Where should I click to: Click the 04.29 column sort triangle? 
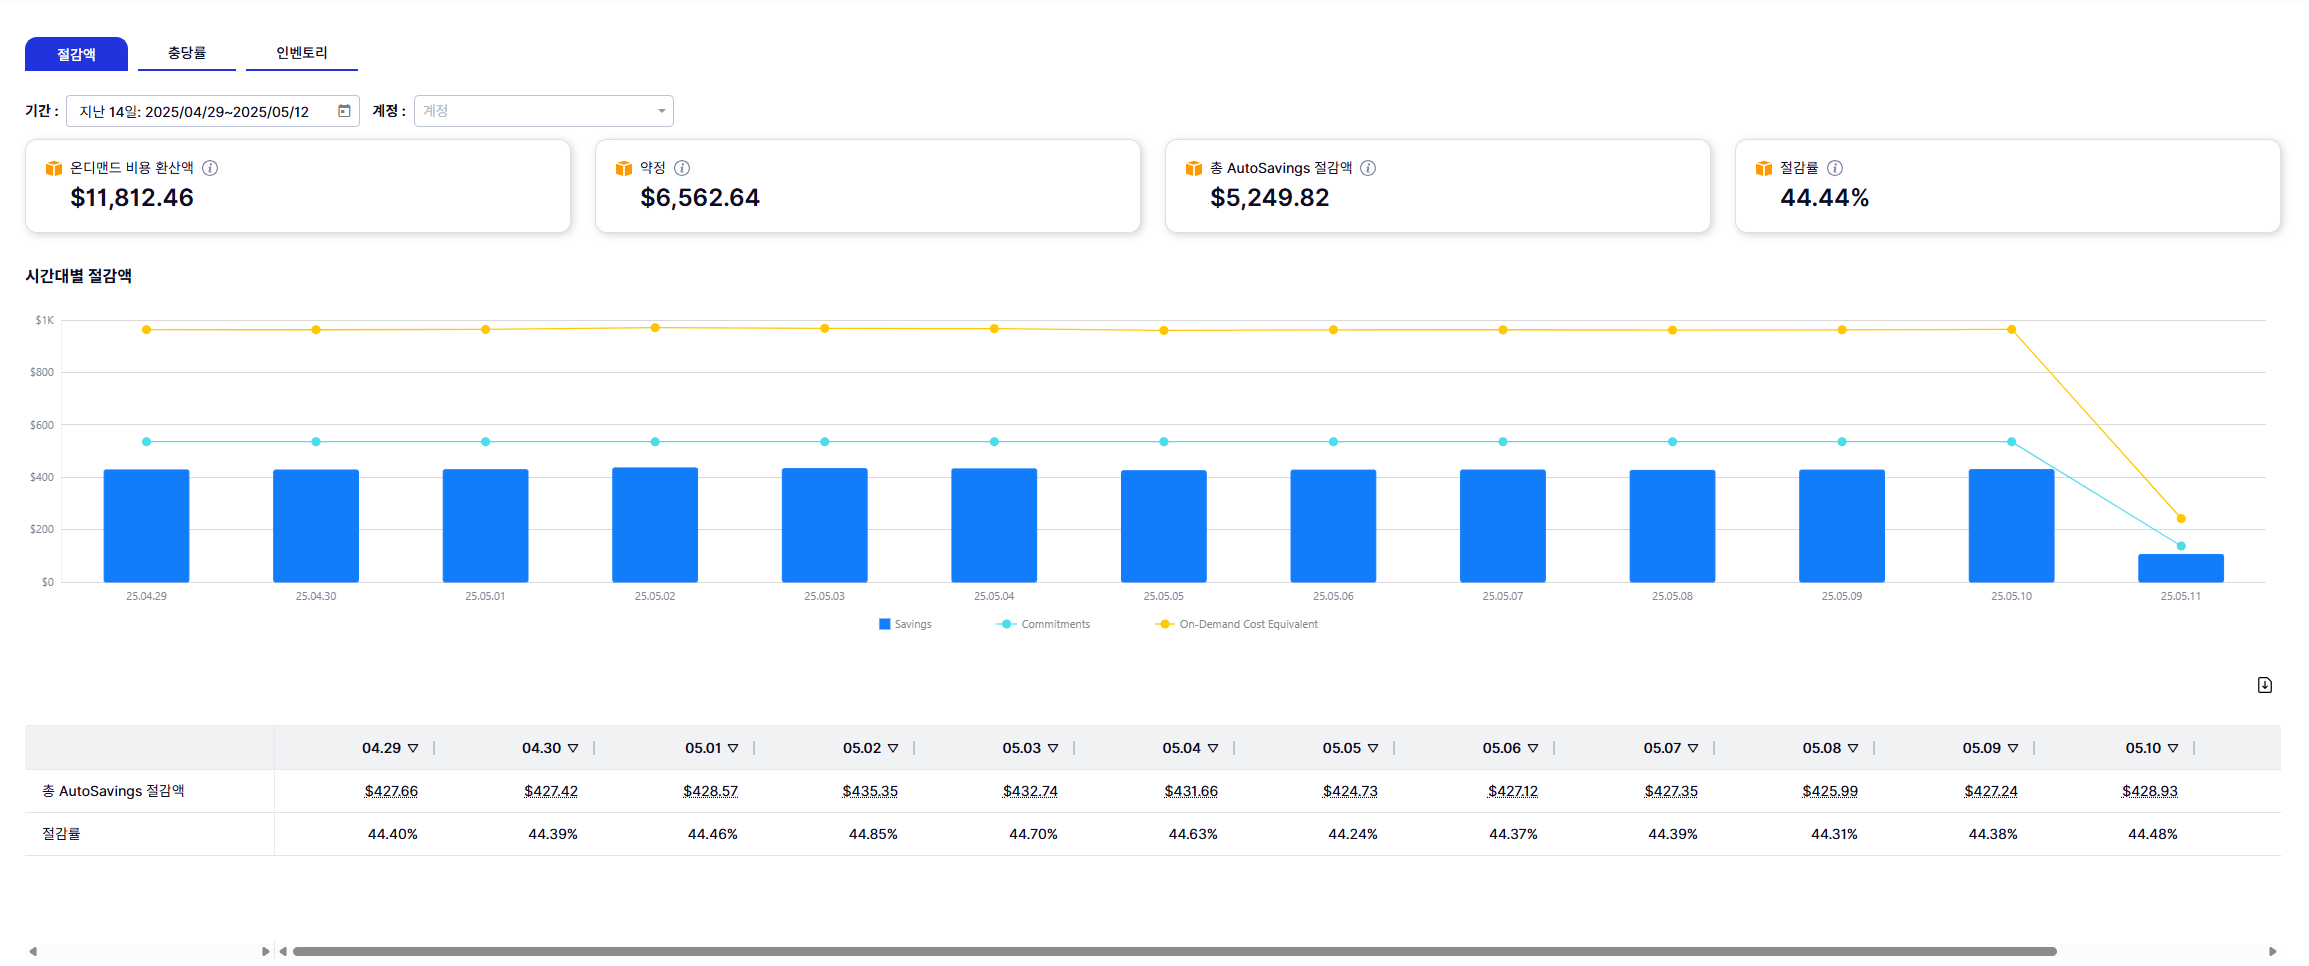413,749
